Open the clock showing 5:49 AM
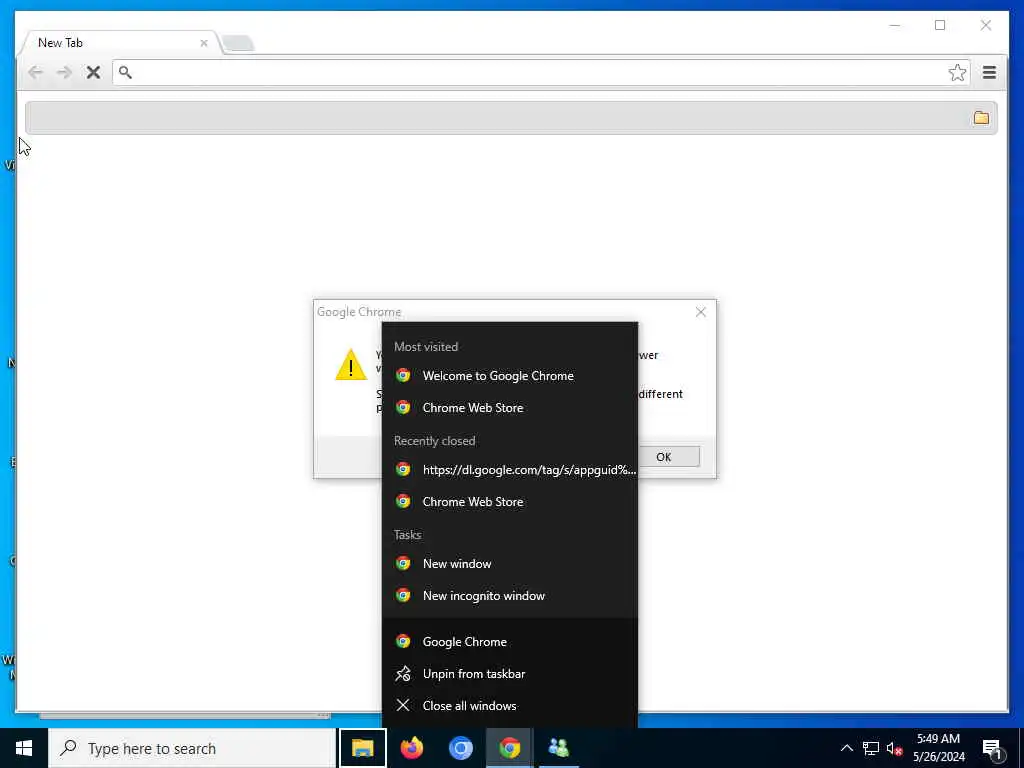 pos(938,748)
